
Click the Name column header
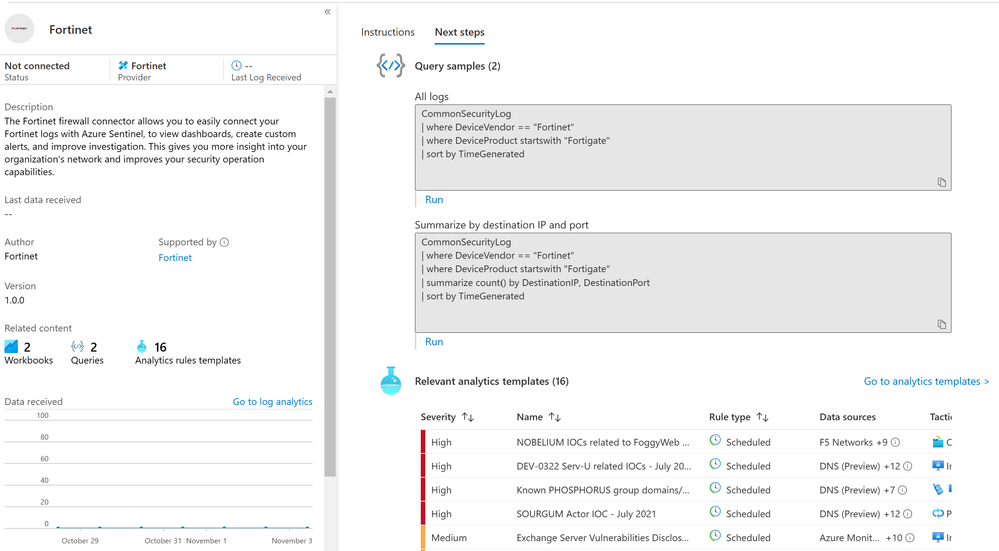coord(529,417)
